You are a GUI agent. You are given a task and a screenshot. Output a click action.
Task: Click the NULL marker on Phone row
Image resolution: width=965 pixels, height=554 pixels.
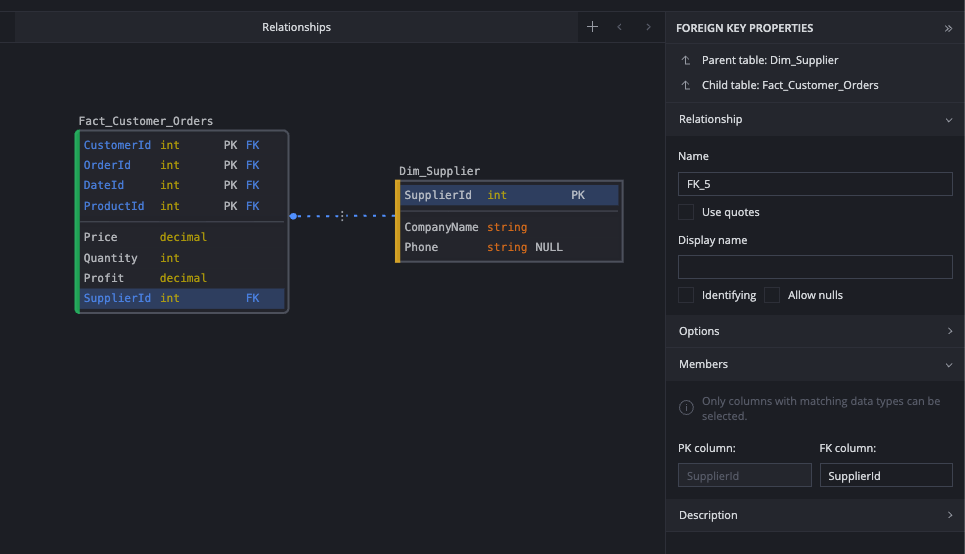[x=549, y=247]
